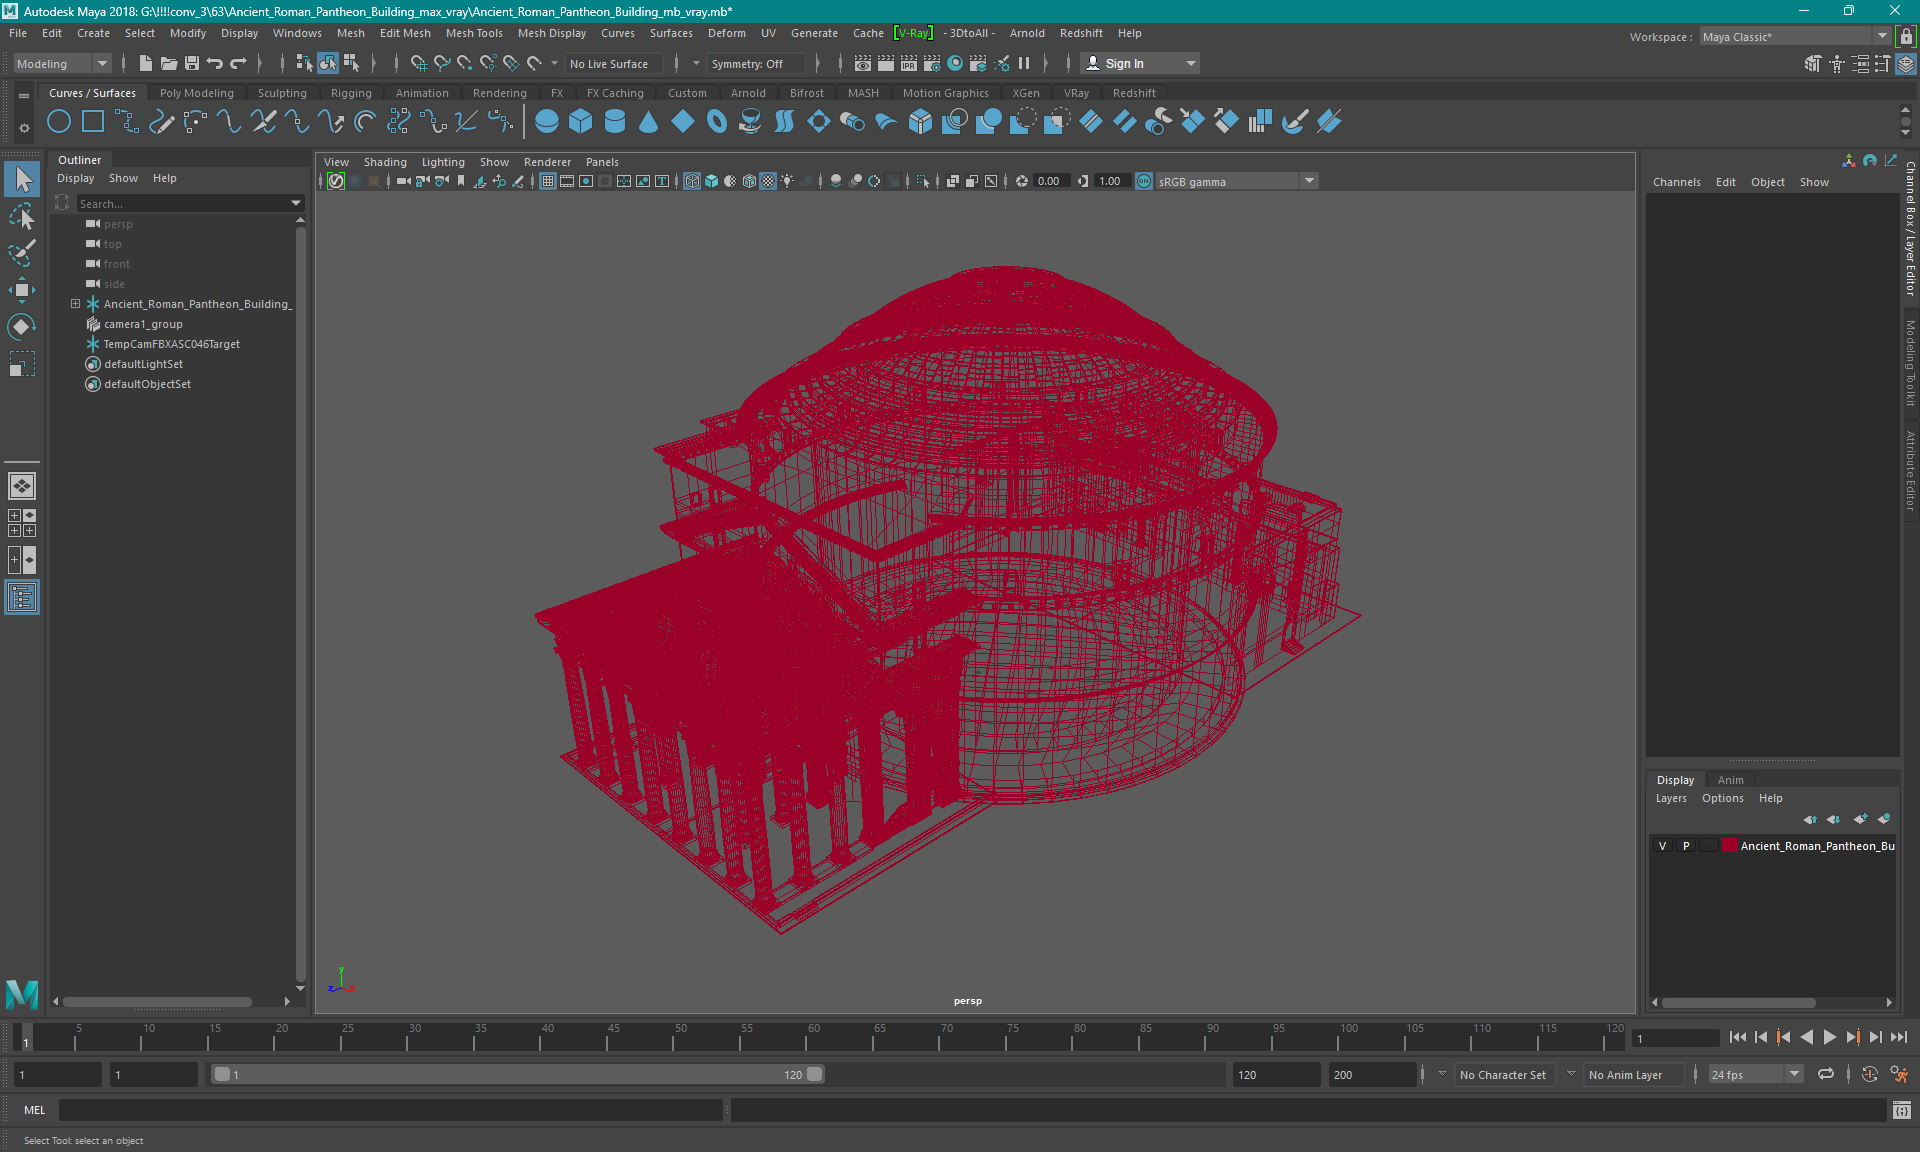Open the Modeling menu set dropdown
Image resolution: width=1920 pixels, height=1152 pixels.
(x=62, y=63)
